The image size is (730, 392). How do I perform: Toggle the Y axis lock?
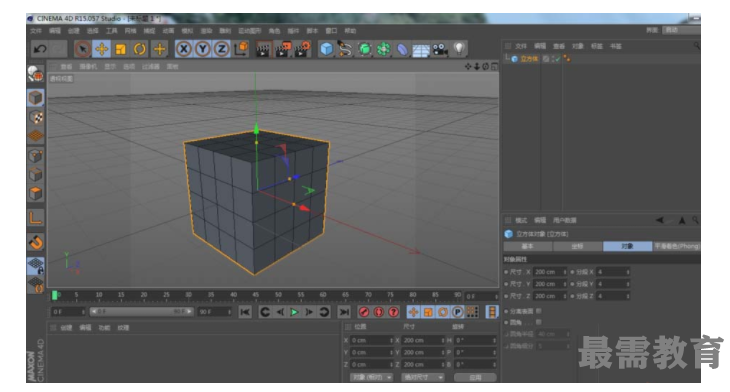coord(203,49)
